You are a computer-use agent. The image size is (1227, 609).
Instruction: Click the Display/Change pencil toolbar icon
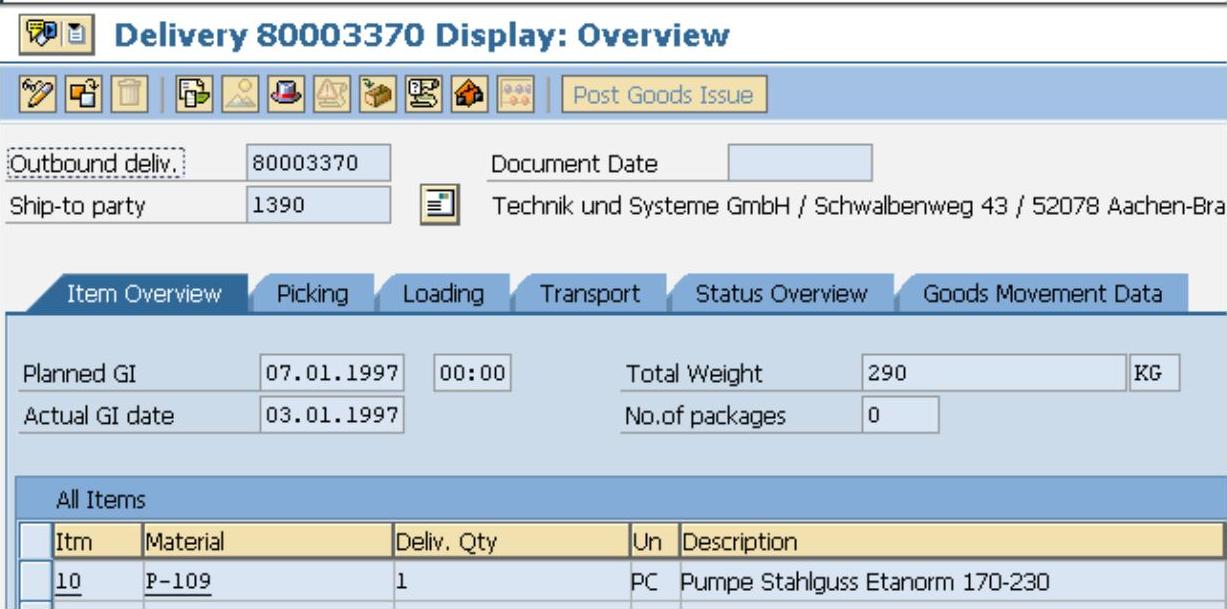(x=35, y=96)
